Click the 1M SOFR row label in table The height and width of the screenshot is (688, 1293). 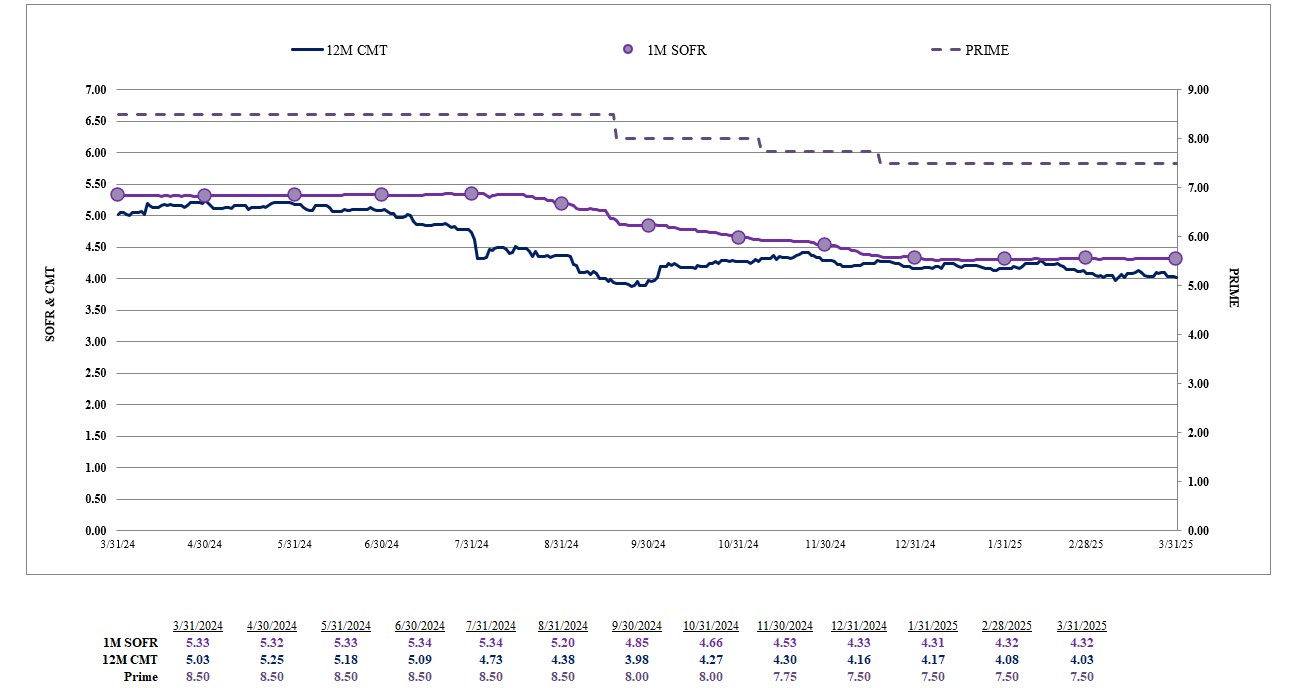(130, 642)
